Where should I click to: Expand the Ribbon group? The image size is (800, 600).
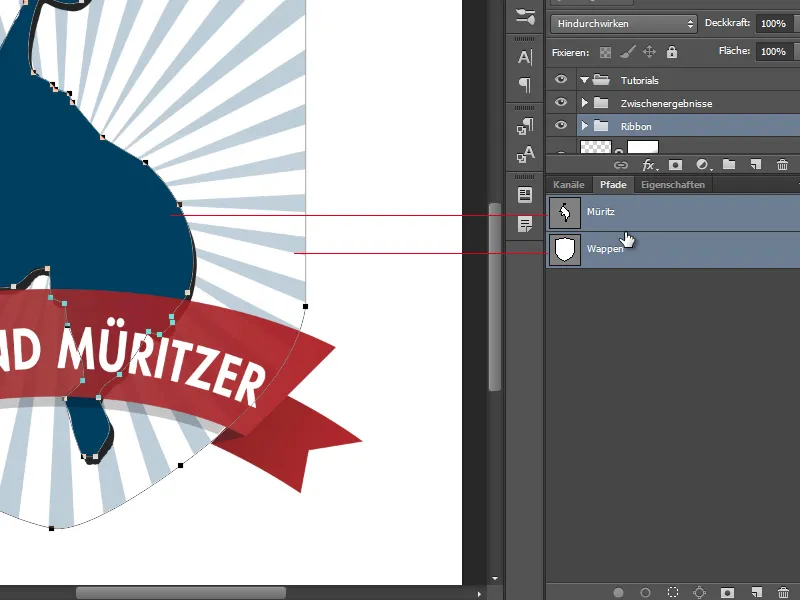pyautogui.click(x=585, y=126)
